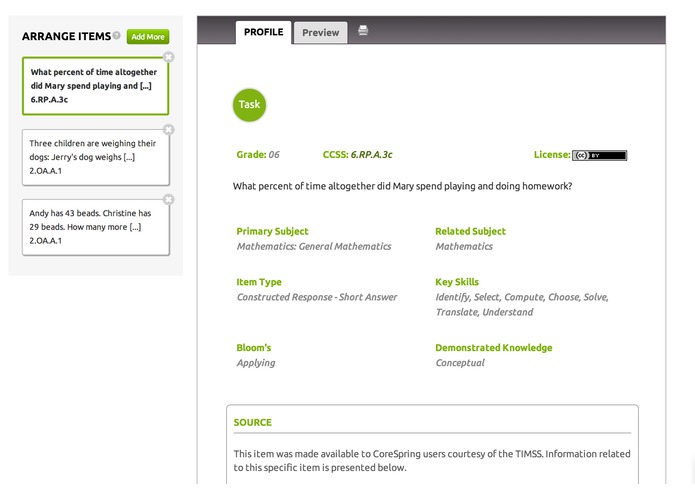Click Constructed Response - Short Answer text
Viewport: 695px width, 494px height.
point(317,297)
